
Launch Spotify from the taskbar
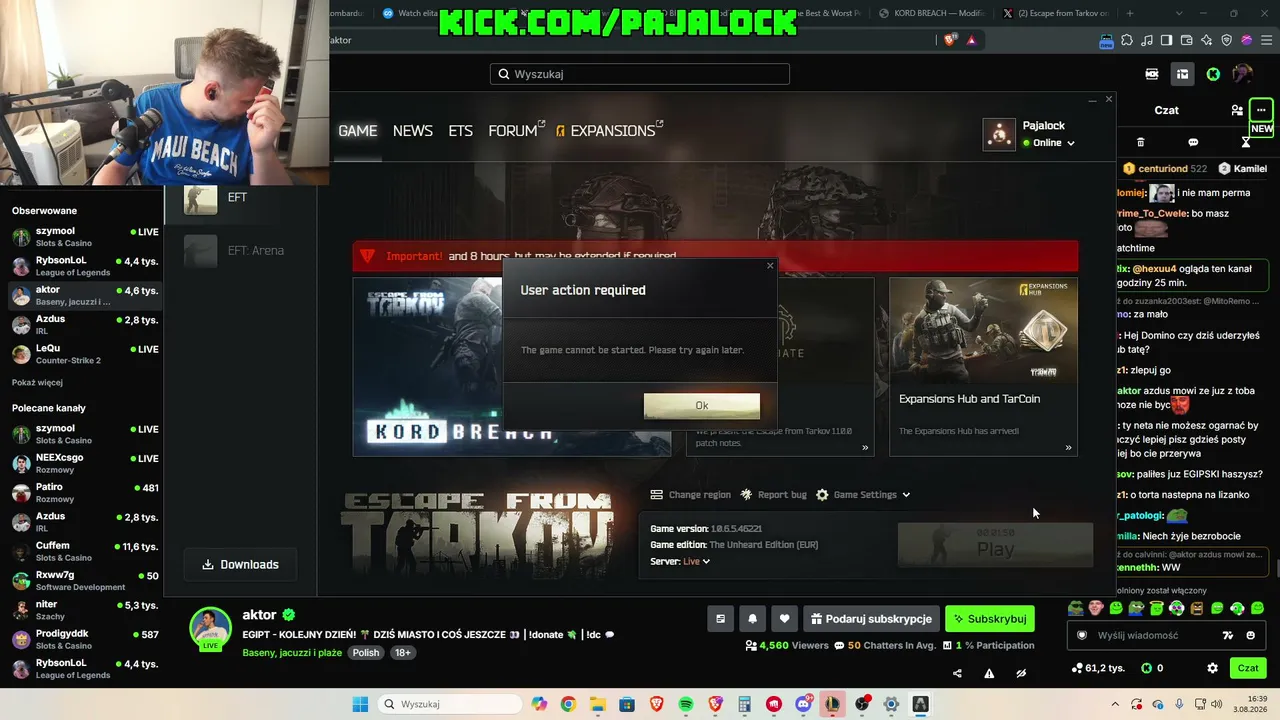(x=686, y=704)
